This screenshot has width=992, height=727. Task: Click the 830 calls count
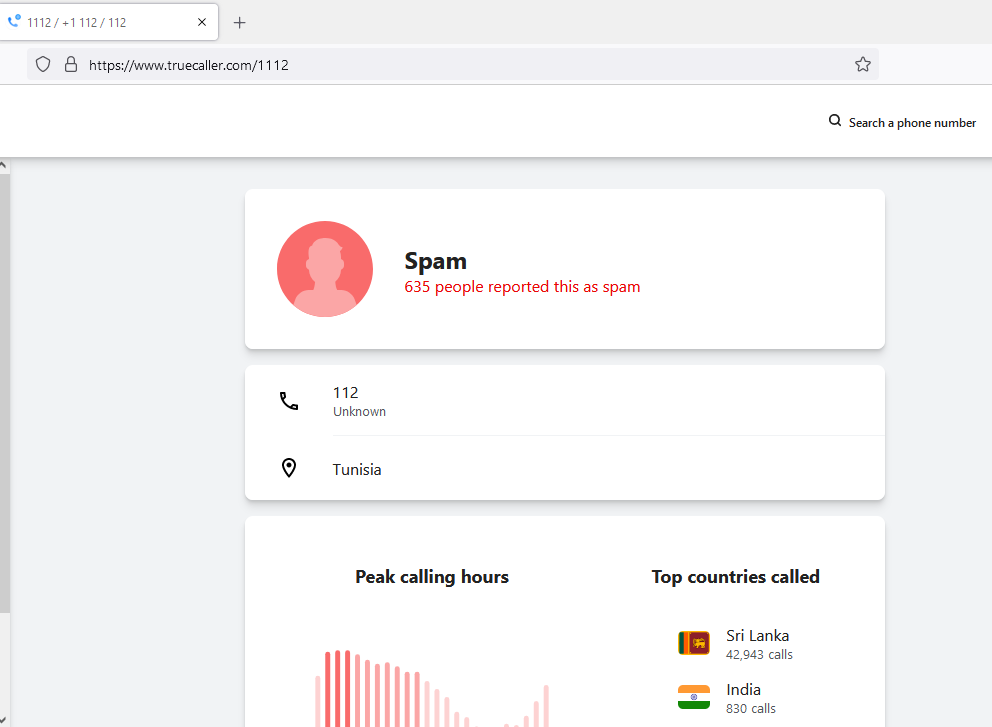point(750,709)
